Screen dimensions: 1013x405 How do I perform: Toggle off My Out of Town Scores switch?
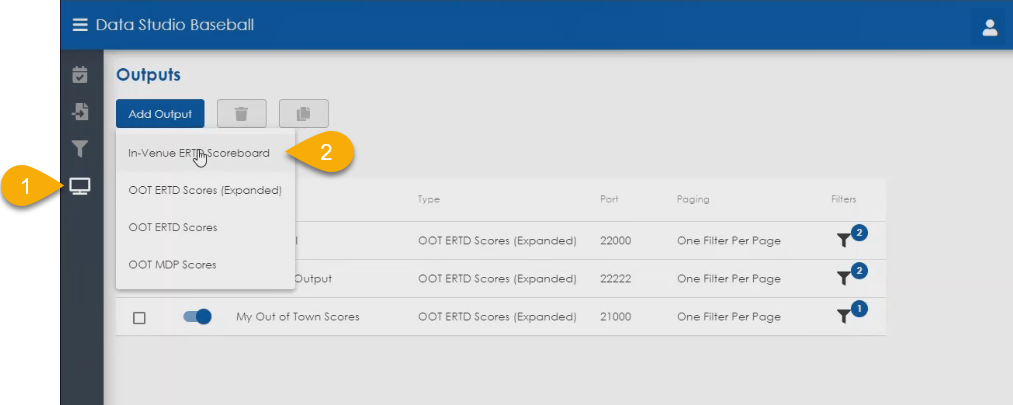point(197,317)
